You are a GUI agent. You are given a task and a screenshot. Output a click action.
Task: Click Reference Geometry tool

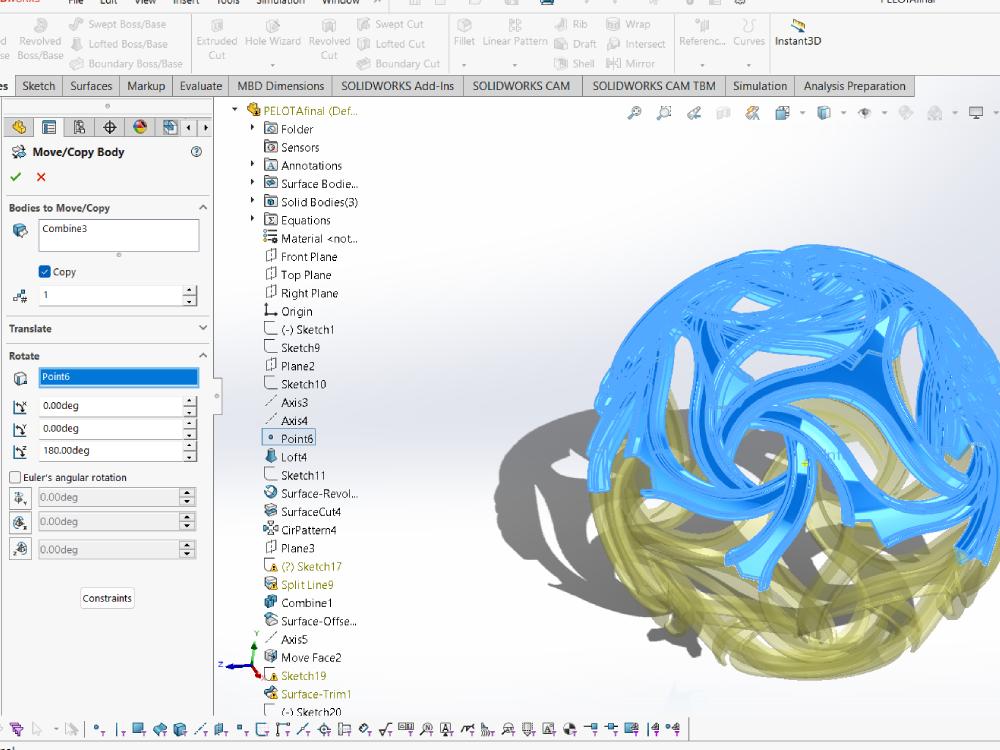click(702, 33)
